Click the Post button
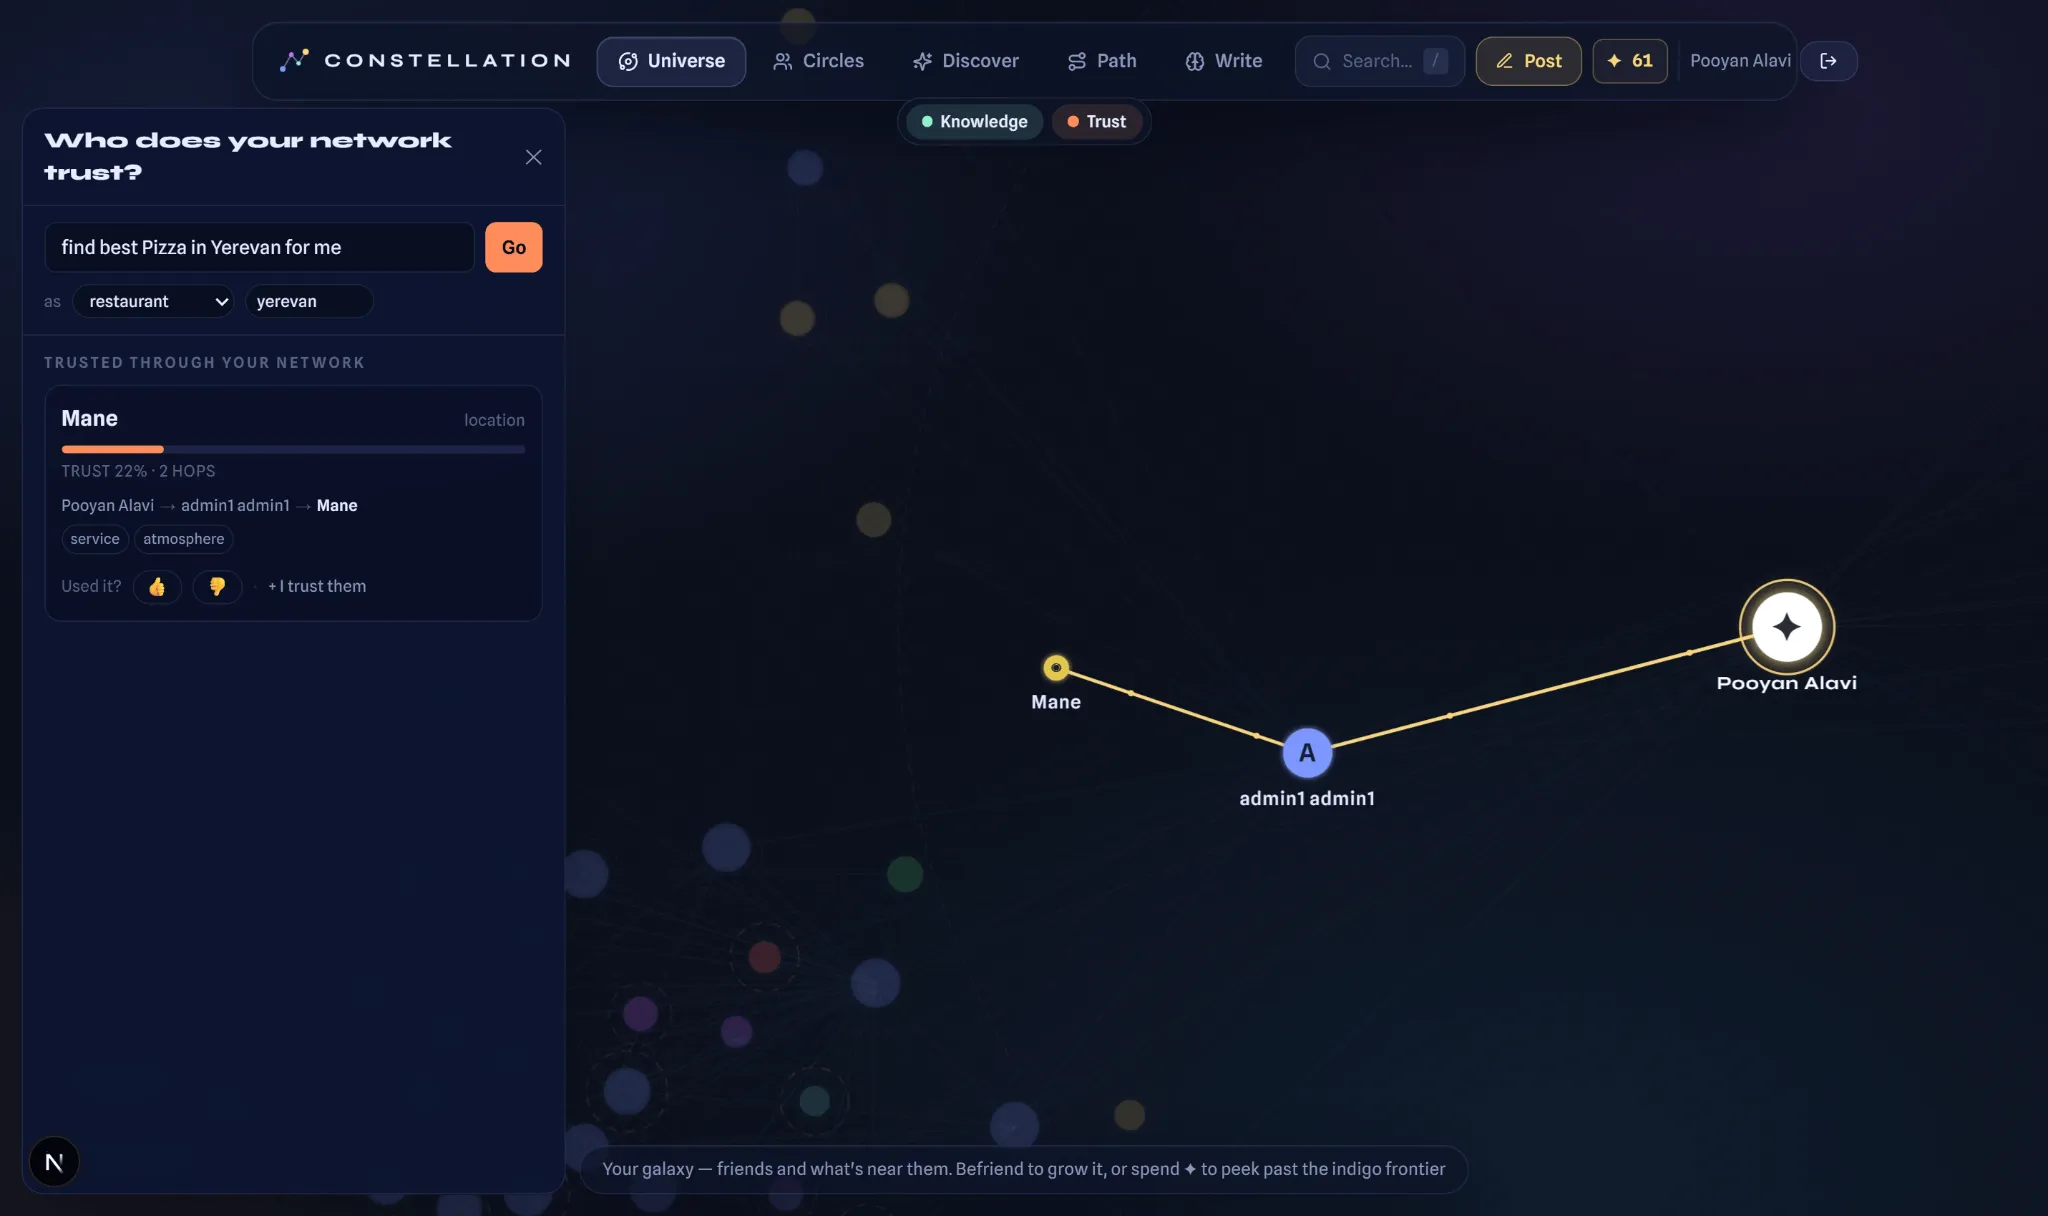This screenshot has height=1216, width=2048. click(x=1528, y=61)
